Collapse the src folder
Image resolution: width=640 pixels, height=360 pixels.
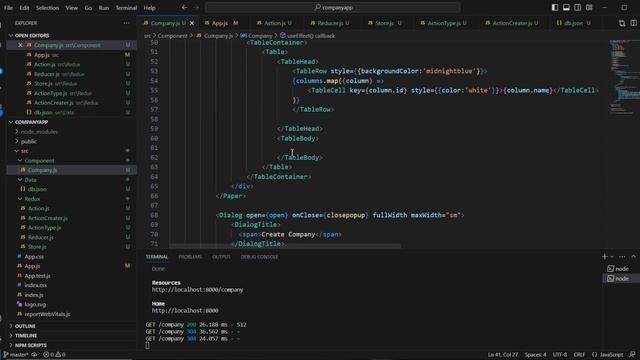(x=24, y=151)
